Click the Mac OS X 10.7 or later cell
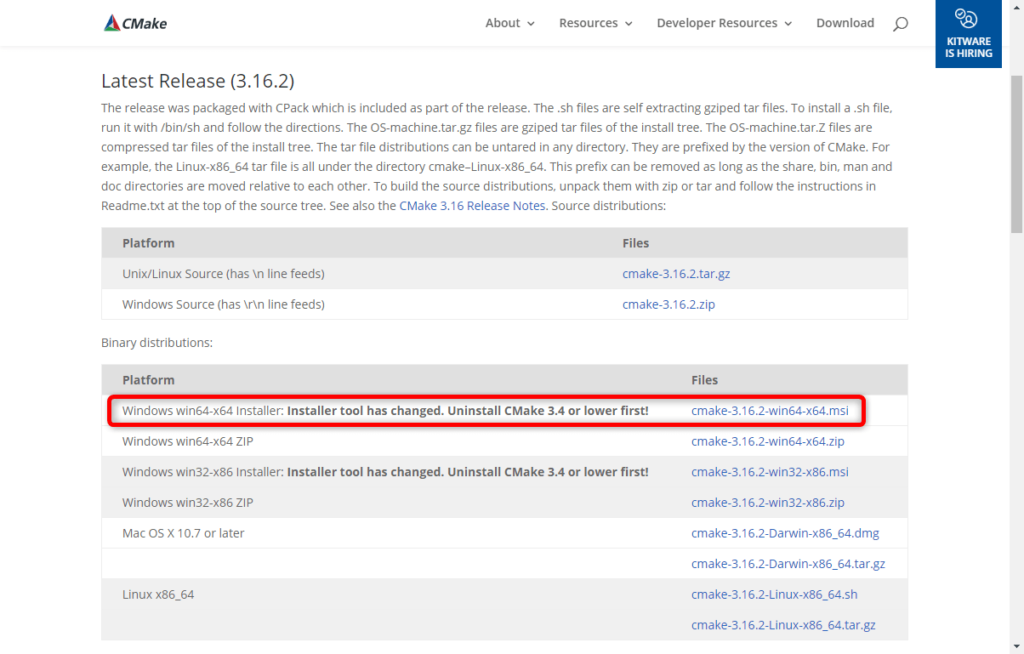 tap(183, 533)
